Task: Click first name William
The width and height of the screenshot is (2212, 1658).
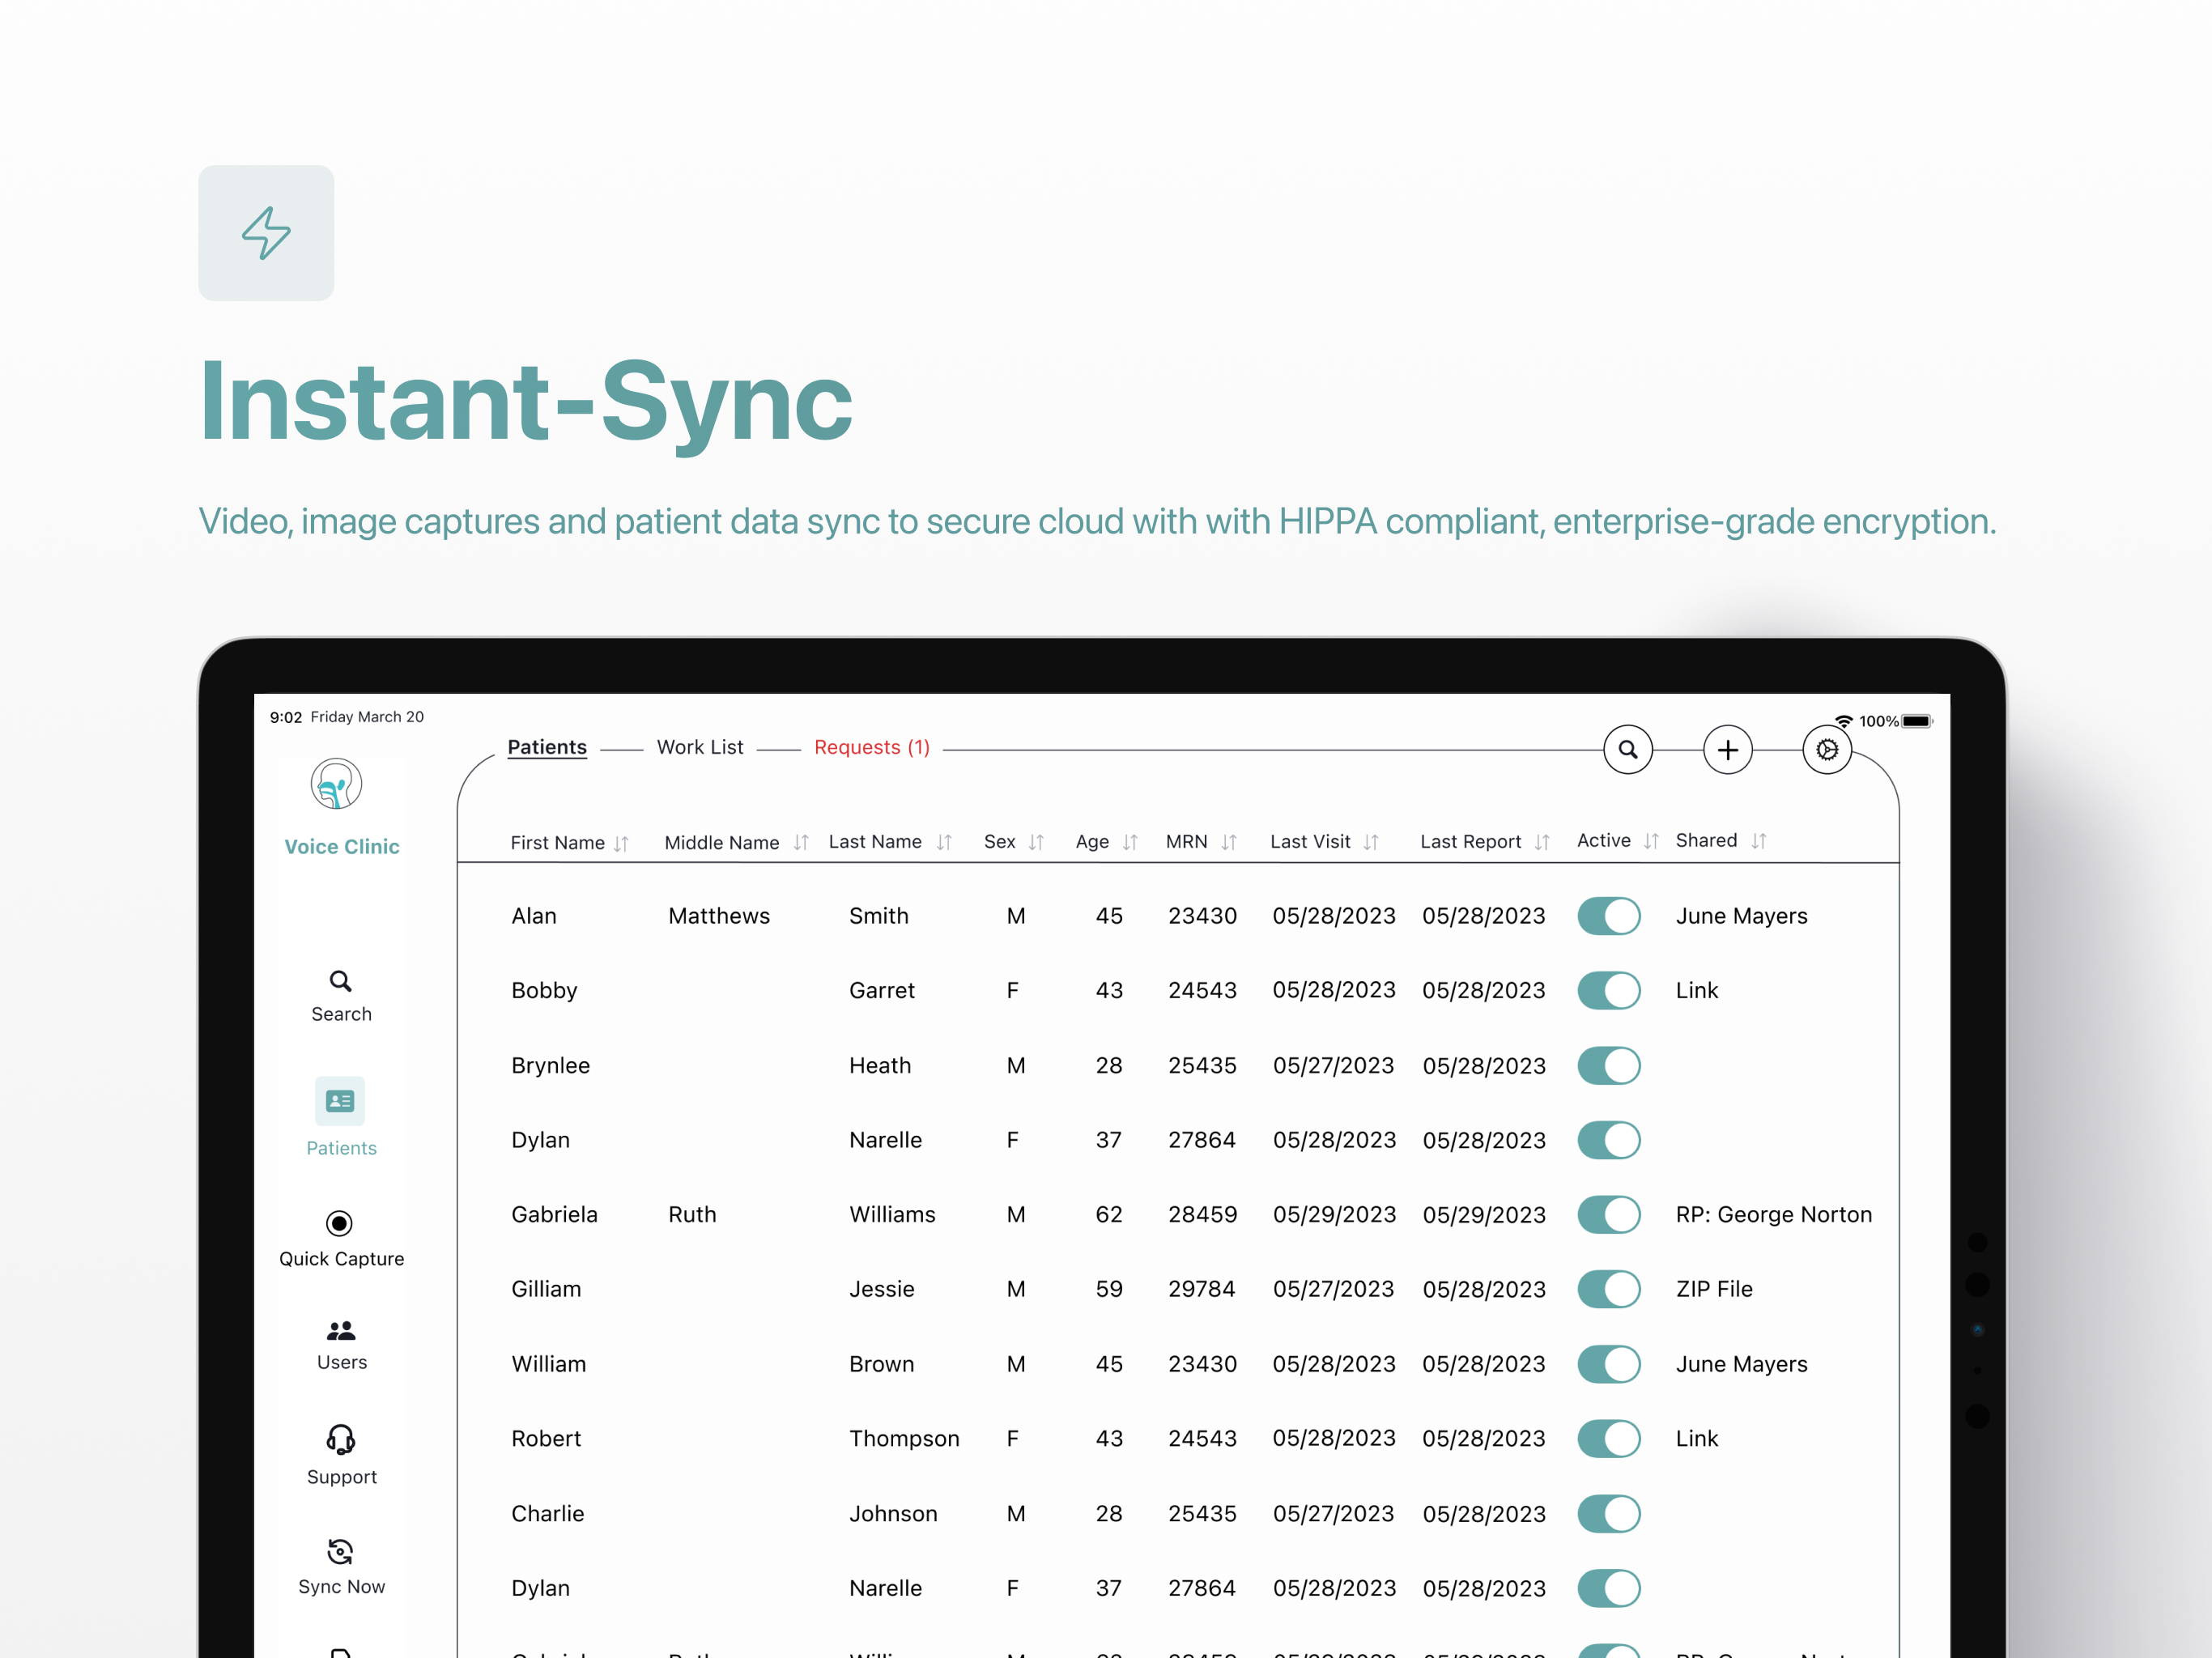Action: (548, 1364)
